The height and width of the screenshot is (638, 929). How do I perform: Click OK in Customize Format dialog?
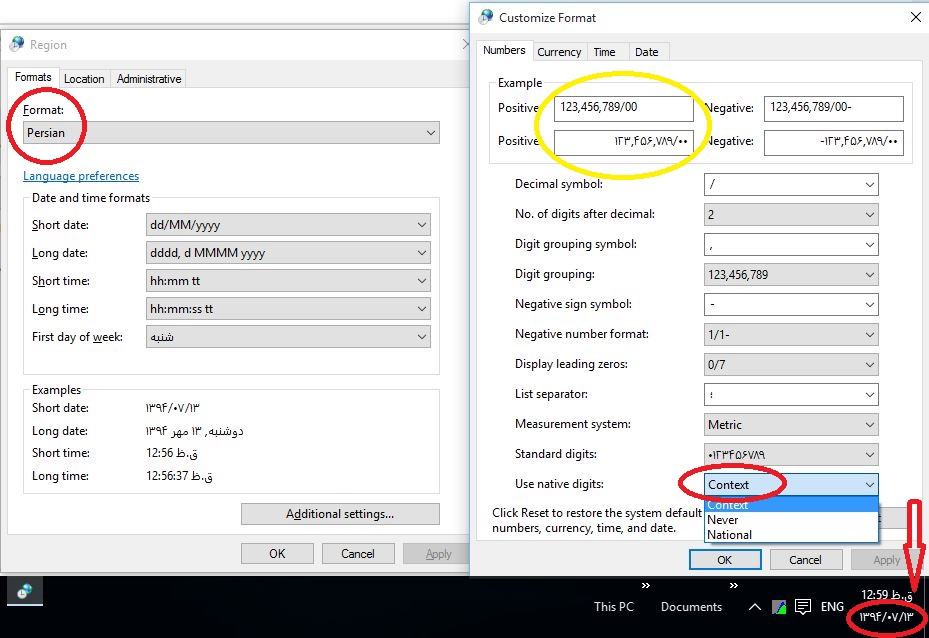725,560
